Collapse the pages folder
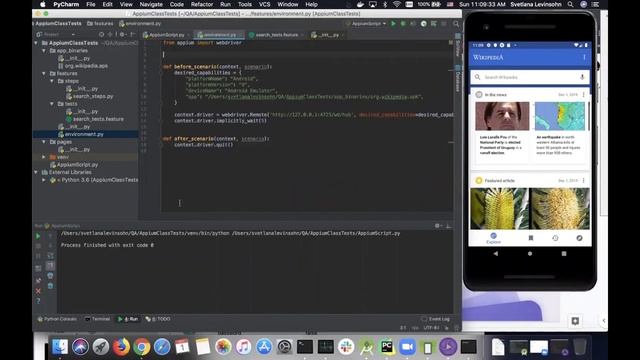 (44, 142)
